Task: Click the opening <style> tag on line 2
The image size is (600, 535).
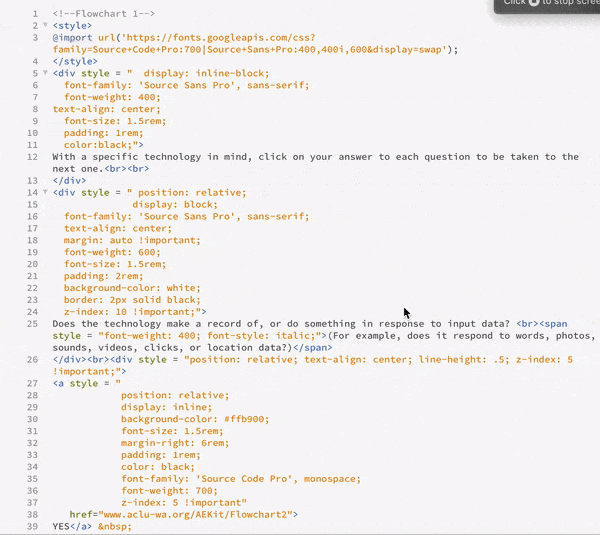Action: click(72, 26)
